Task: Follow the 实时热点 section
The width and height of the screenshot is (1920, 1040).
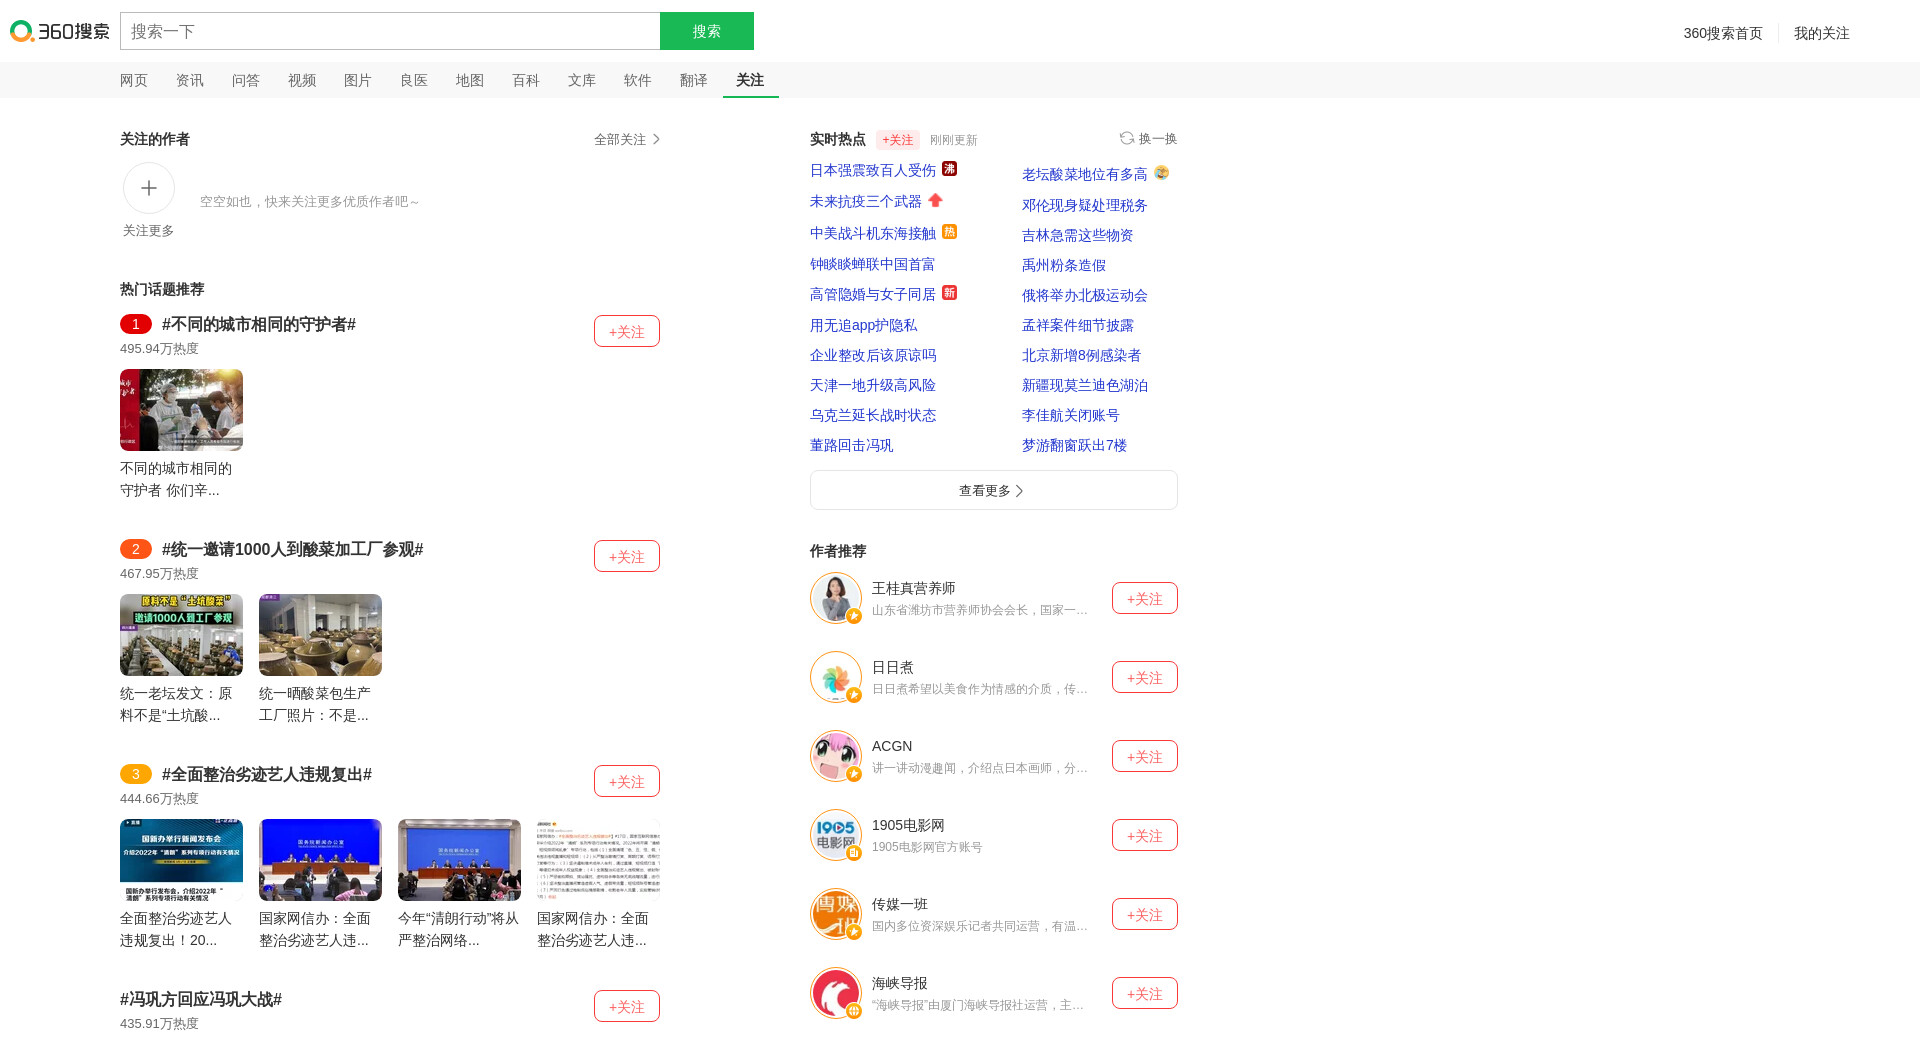Action: [897, 140]
